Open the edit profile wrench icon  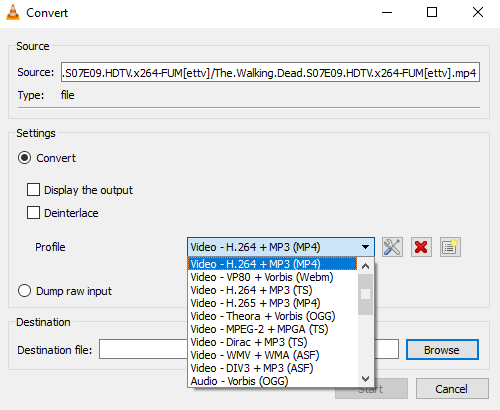click(392, 247)
